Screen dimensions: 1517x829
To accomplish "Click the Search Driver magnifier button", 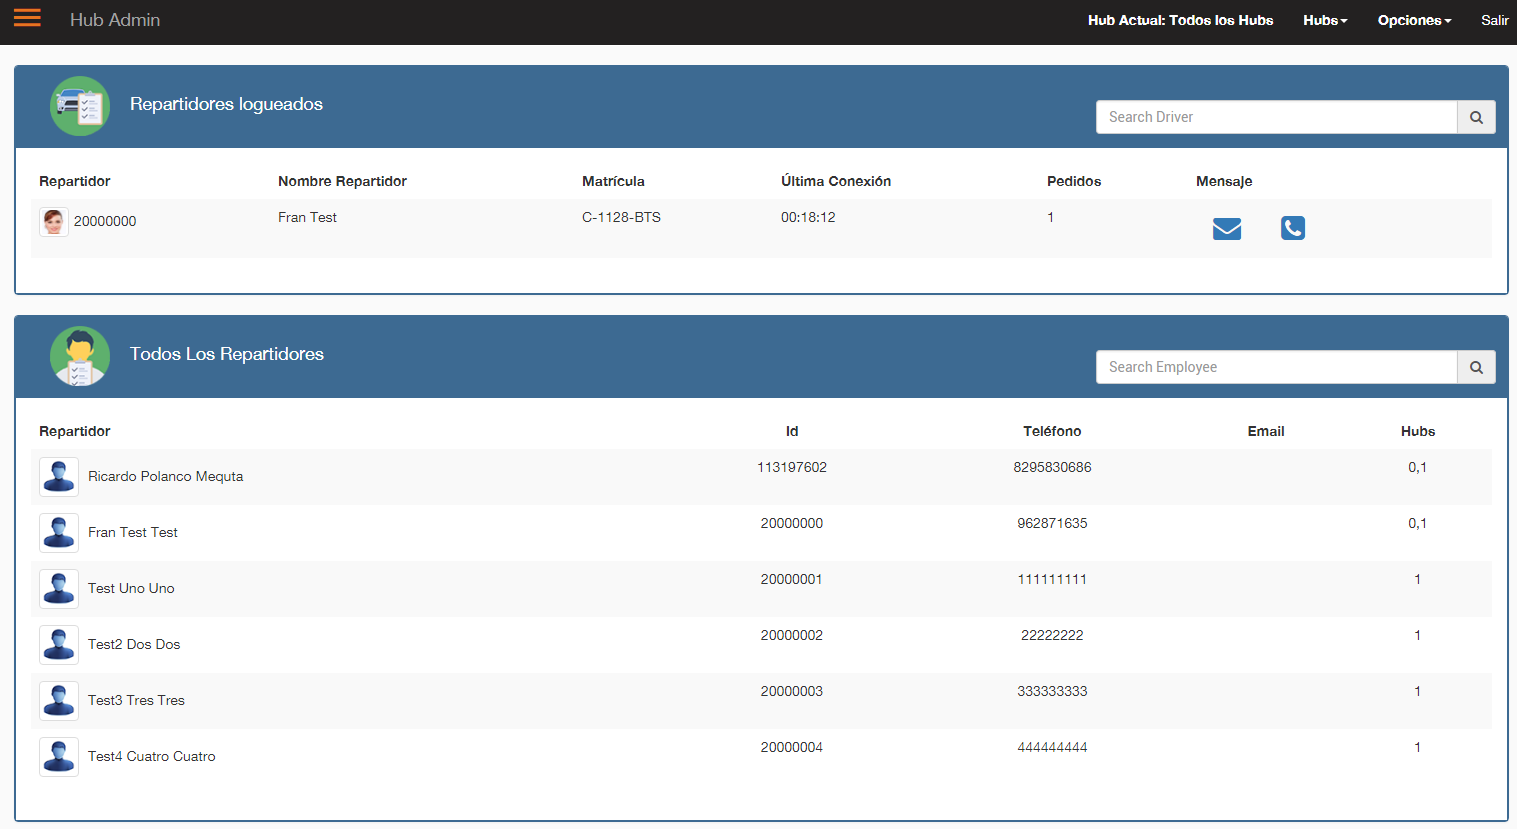I will (1476, 117).
